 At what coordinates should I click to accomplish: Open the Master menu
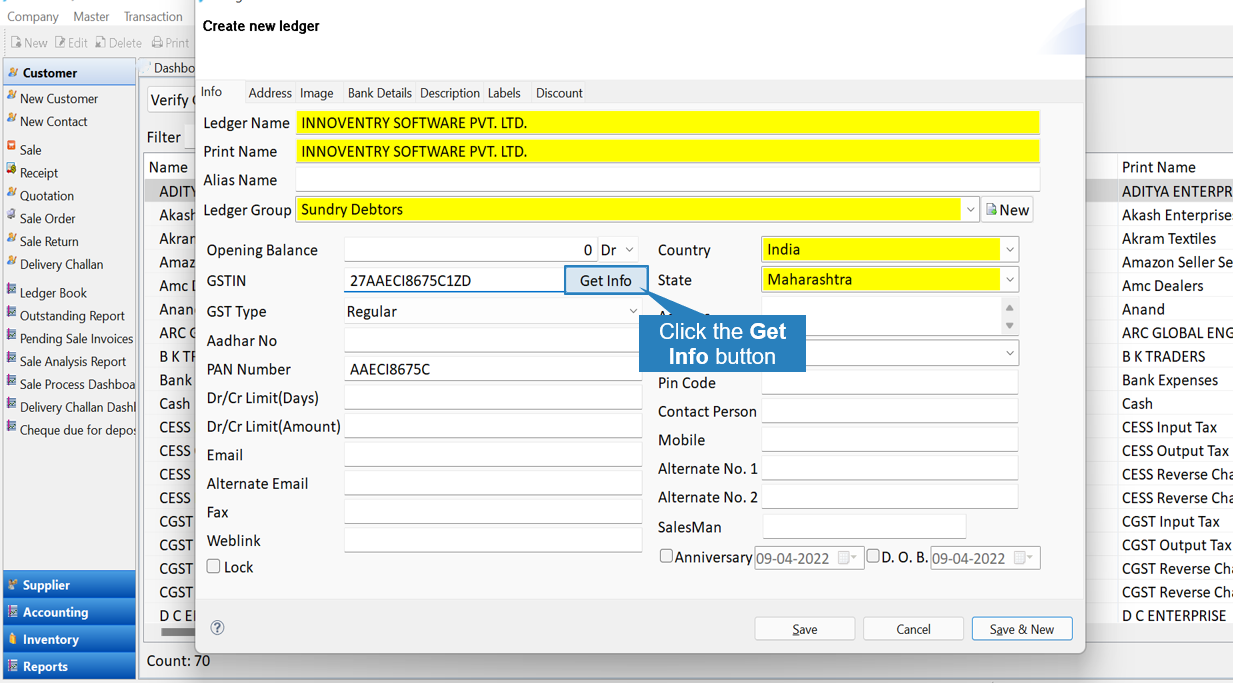[x=91, y=16]
